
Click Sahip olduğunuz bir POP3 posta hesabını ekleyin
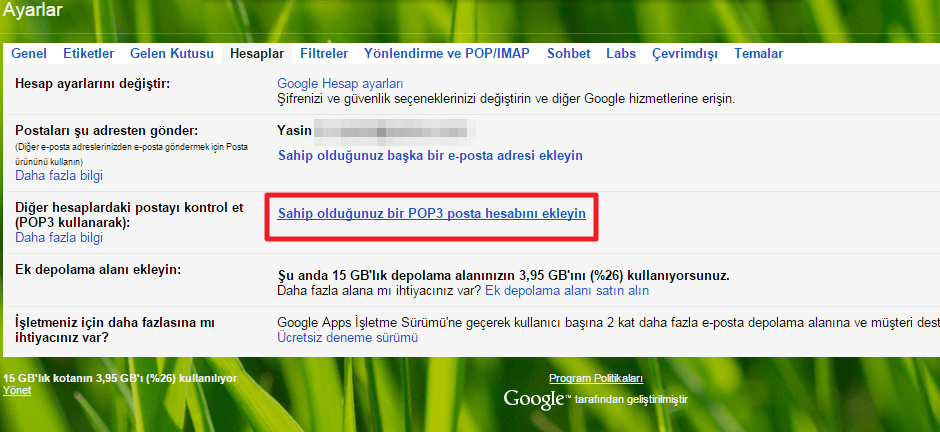pyautogui.click(x=432, y=213)
